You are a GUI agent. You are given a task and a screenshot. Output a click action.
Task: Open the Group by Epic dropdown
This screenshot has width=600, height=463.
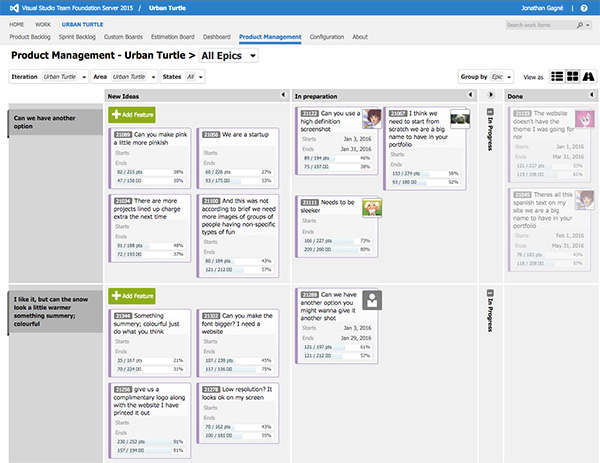pyautogui.click(x=486, y=77)
